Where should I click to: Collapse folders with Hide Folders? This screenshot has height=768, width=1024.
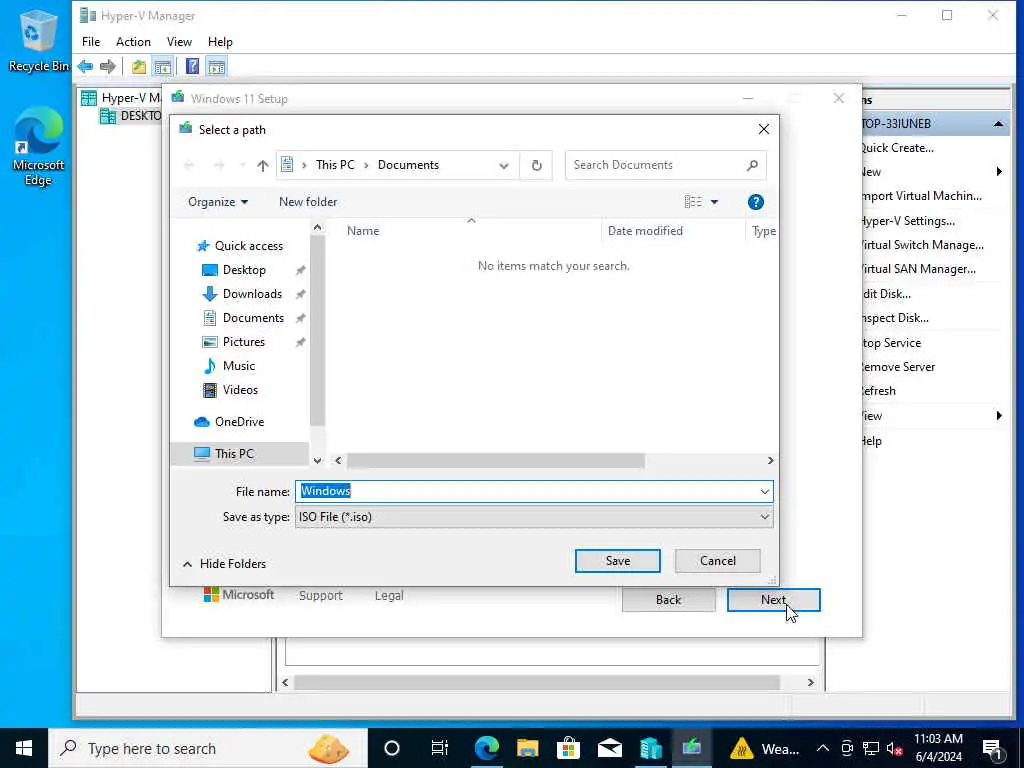coord(224,564)
